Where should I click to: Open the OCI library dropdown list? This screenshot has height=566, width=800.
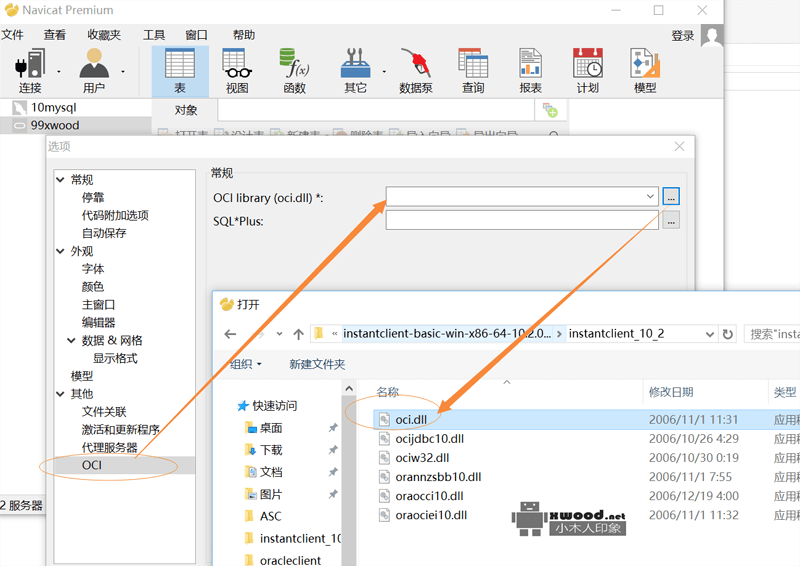pyautogui.click(x=650, y=196)
